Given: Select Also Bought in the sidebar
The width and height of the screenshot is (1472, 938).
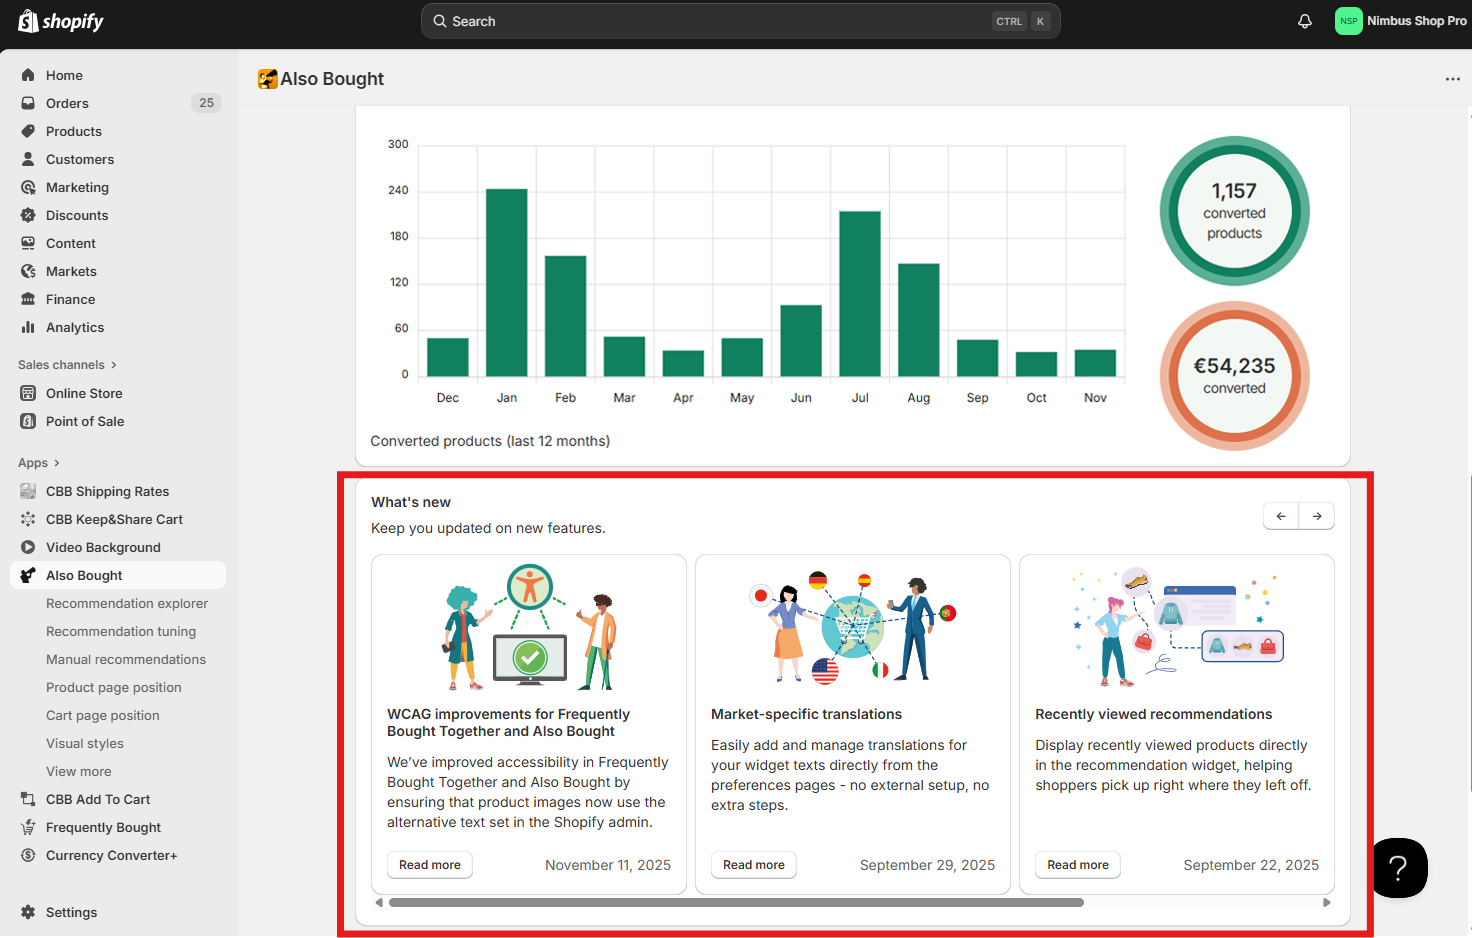Looking at the screenshot, I should [118, 575].
